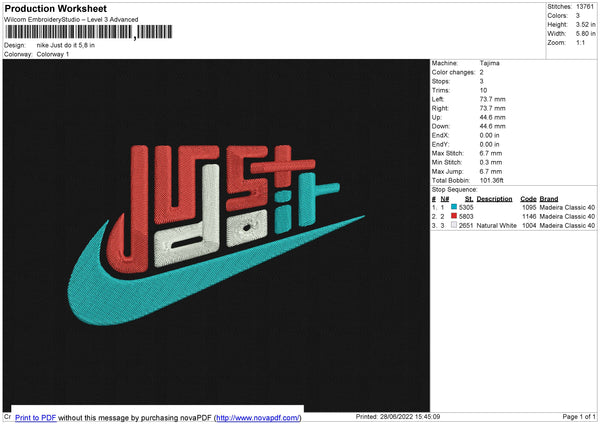Click the Brand column header

(x=549, y=199)
